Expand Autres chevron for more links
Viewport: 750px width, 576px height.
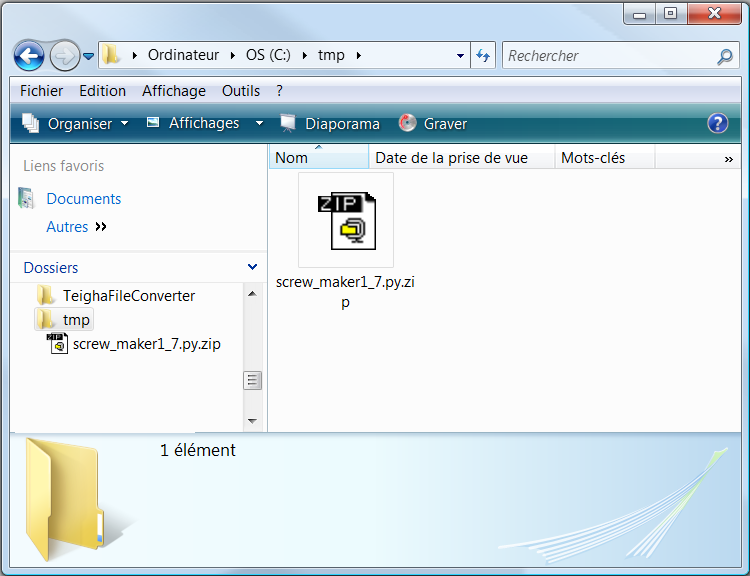(101, 226)
